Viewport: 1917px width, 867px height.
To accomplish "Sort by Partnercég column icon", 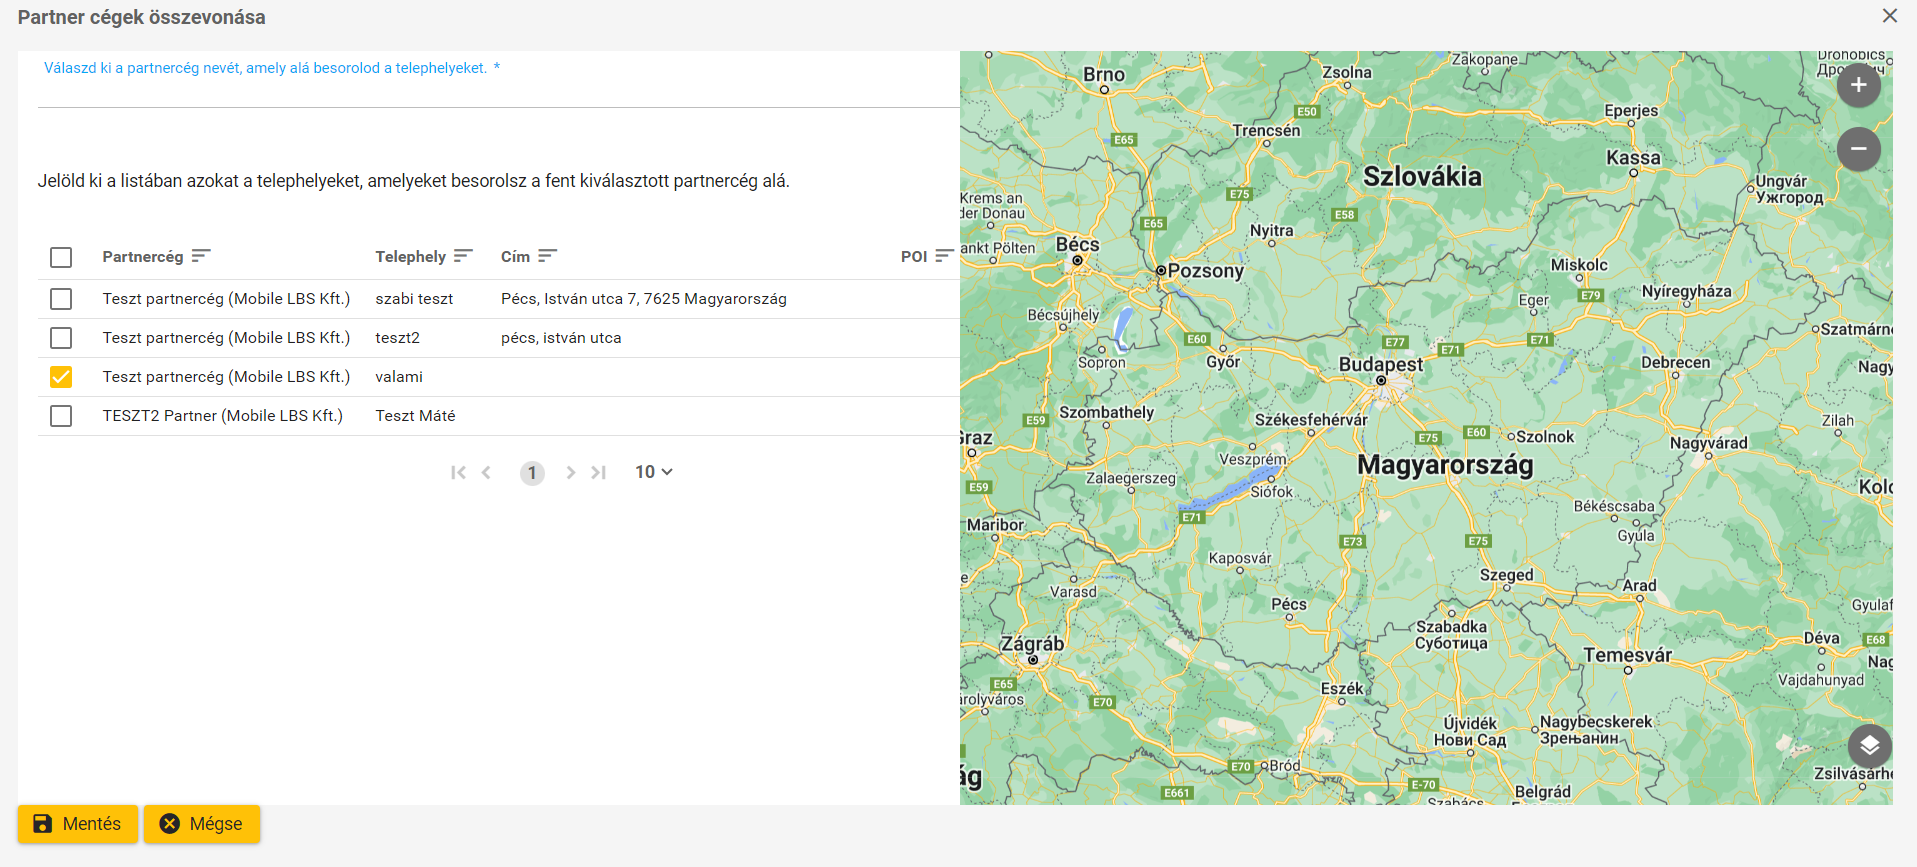I will tap(201, 256).
